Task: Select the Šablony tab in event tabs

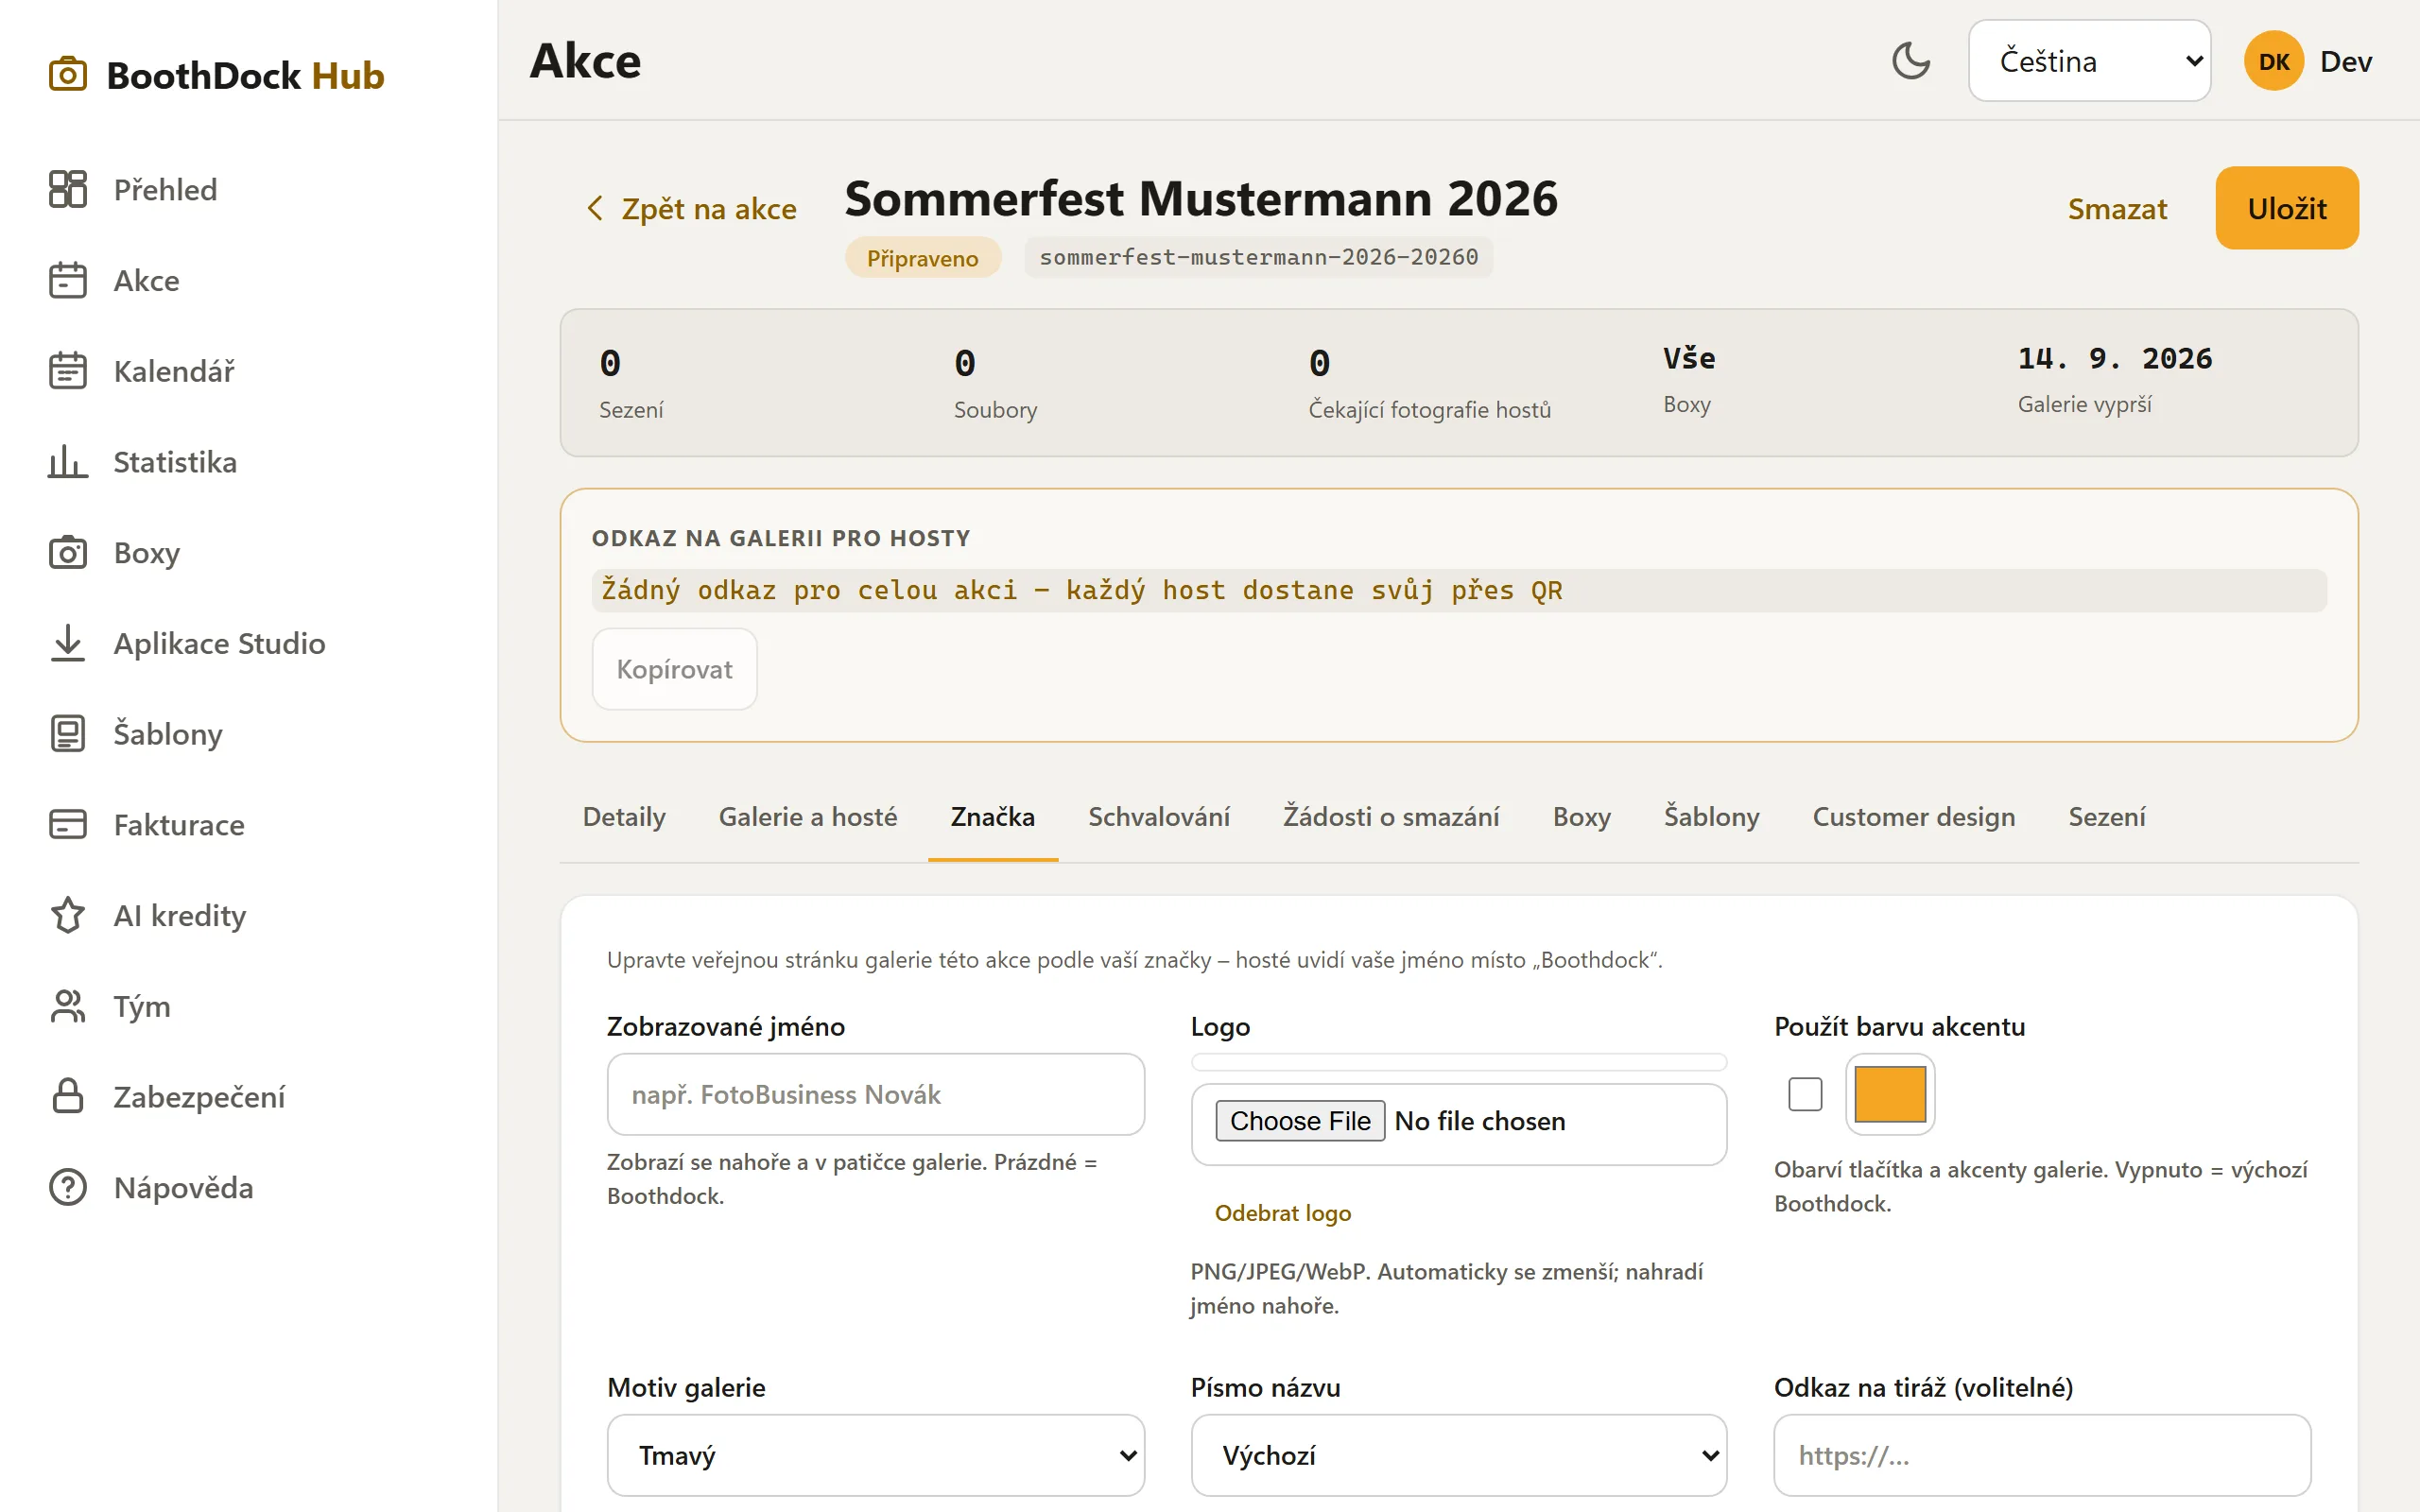Action: 1712,817
